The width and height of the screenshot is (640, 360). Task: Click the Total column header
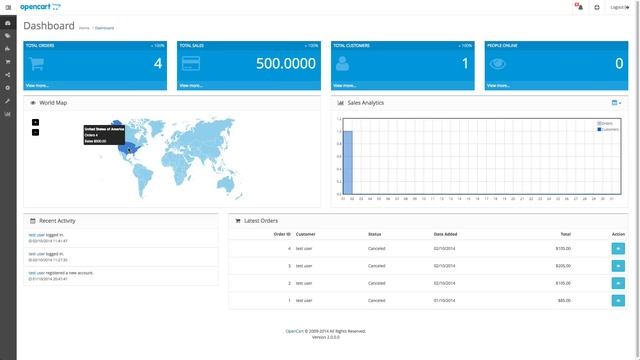[565, 234]
